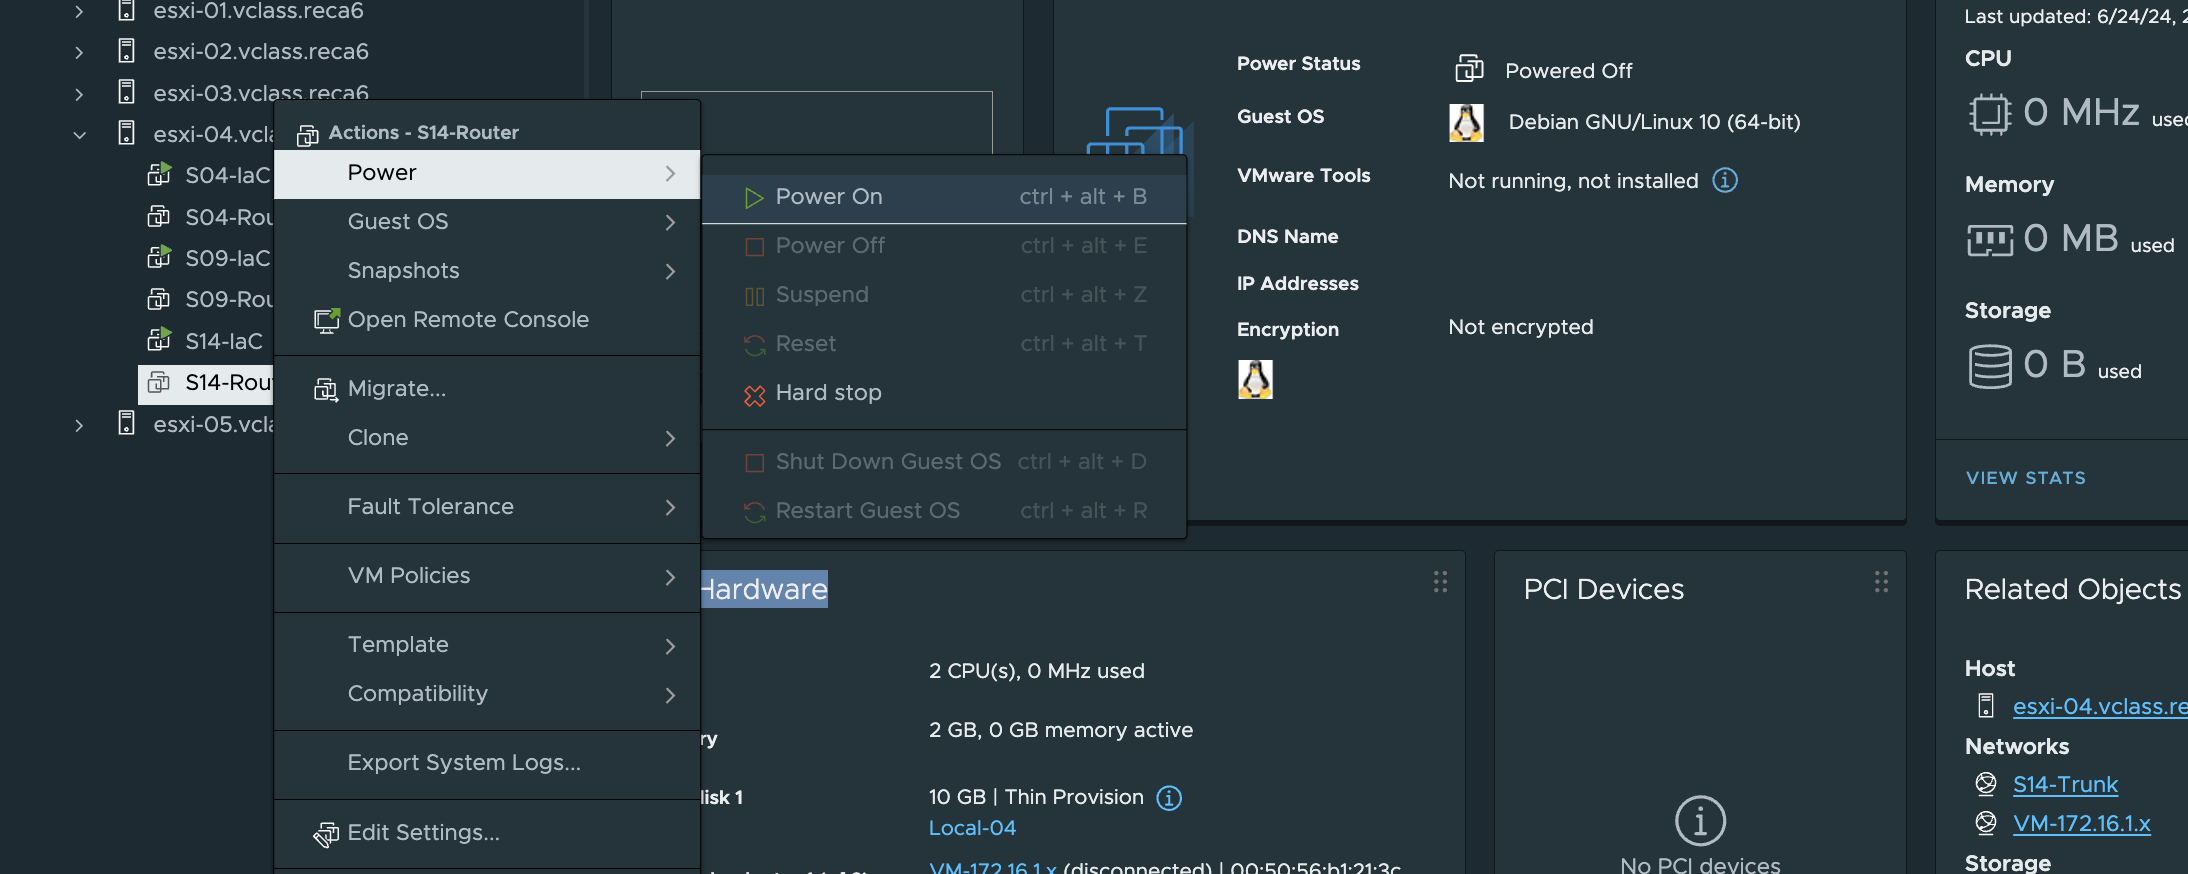
Task: Select Migrate... from the Actions menu
Action: tap(487, 389)
